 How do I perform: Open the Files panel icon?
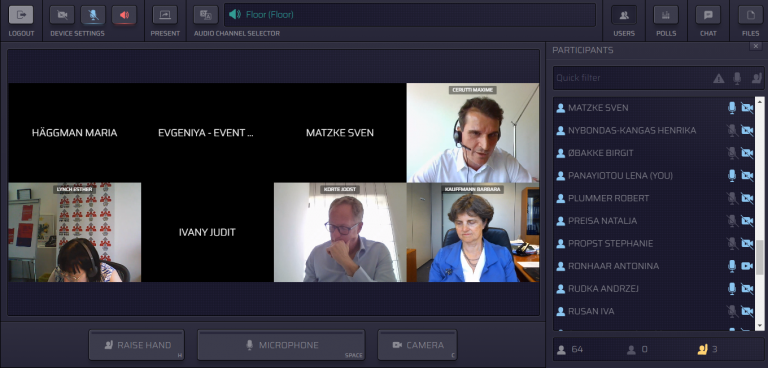click(750, 15)
